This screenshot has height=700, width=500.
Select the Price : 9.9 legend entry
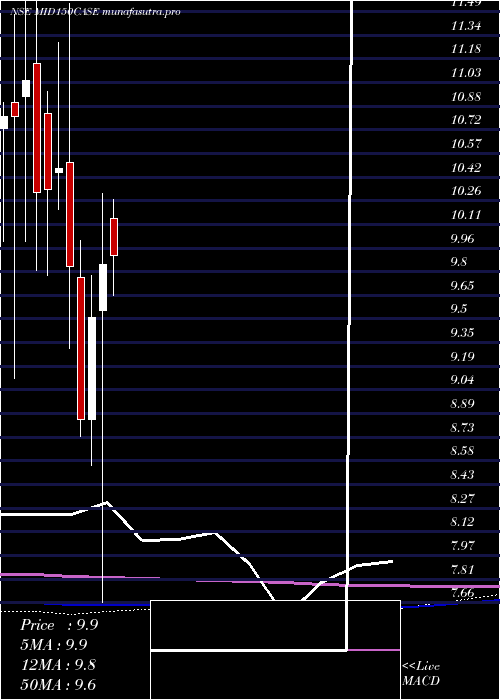click(x=59, y=625)
